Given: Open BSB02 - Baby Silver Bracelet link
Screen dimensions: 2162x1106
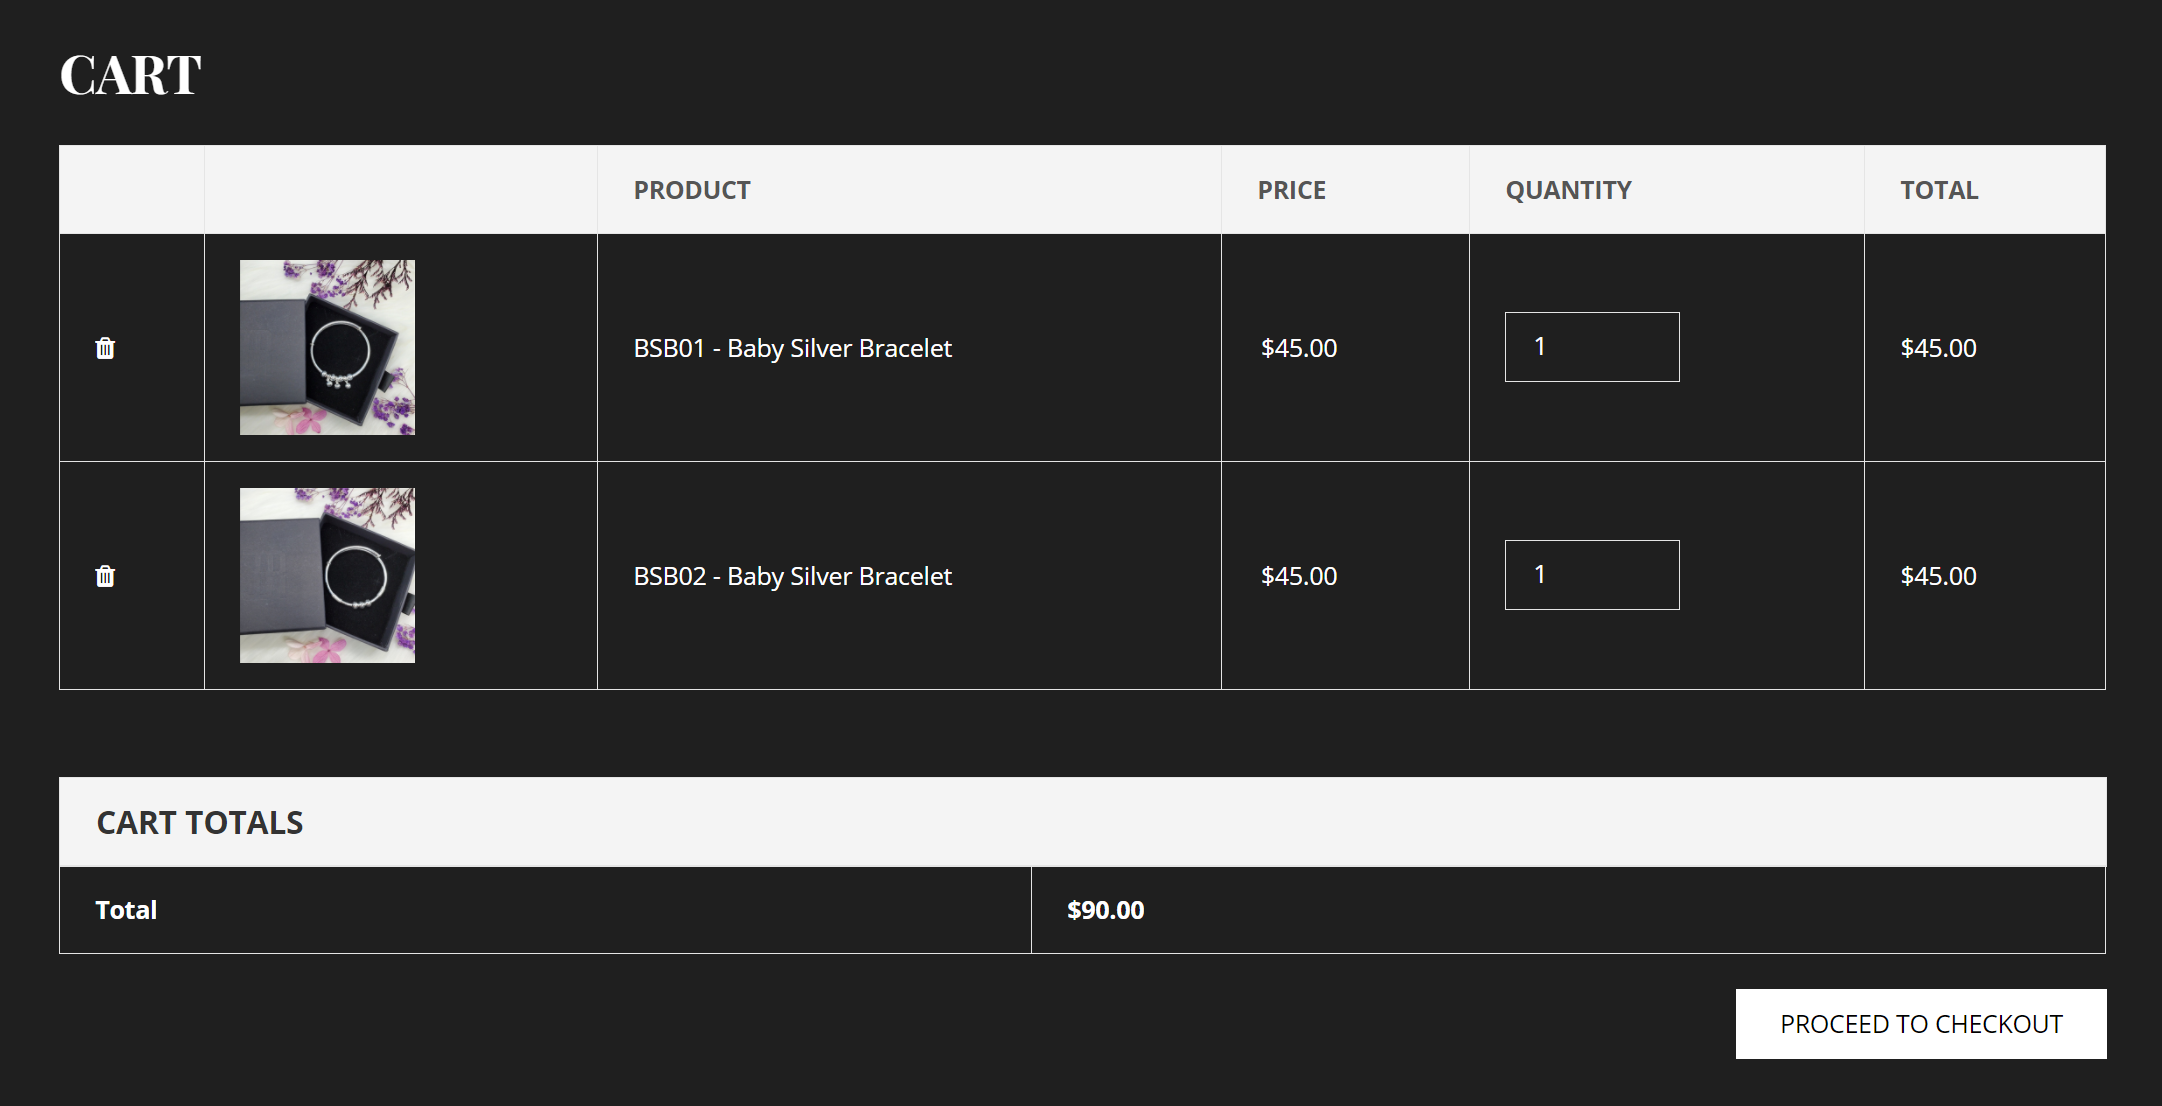Looking at the screenshot, I should pos(792,576).
